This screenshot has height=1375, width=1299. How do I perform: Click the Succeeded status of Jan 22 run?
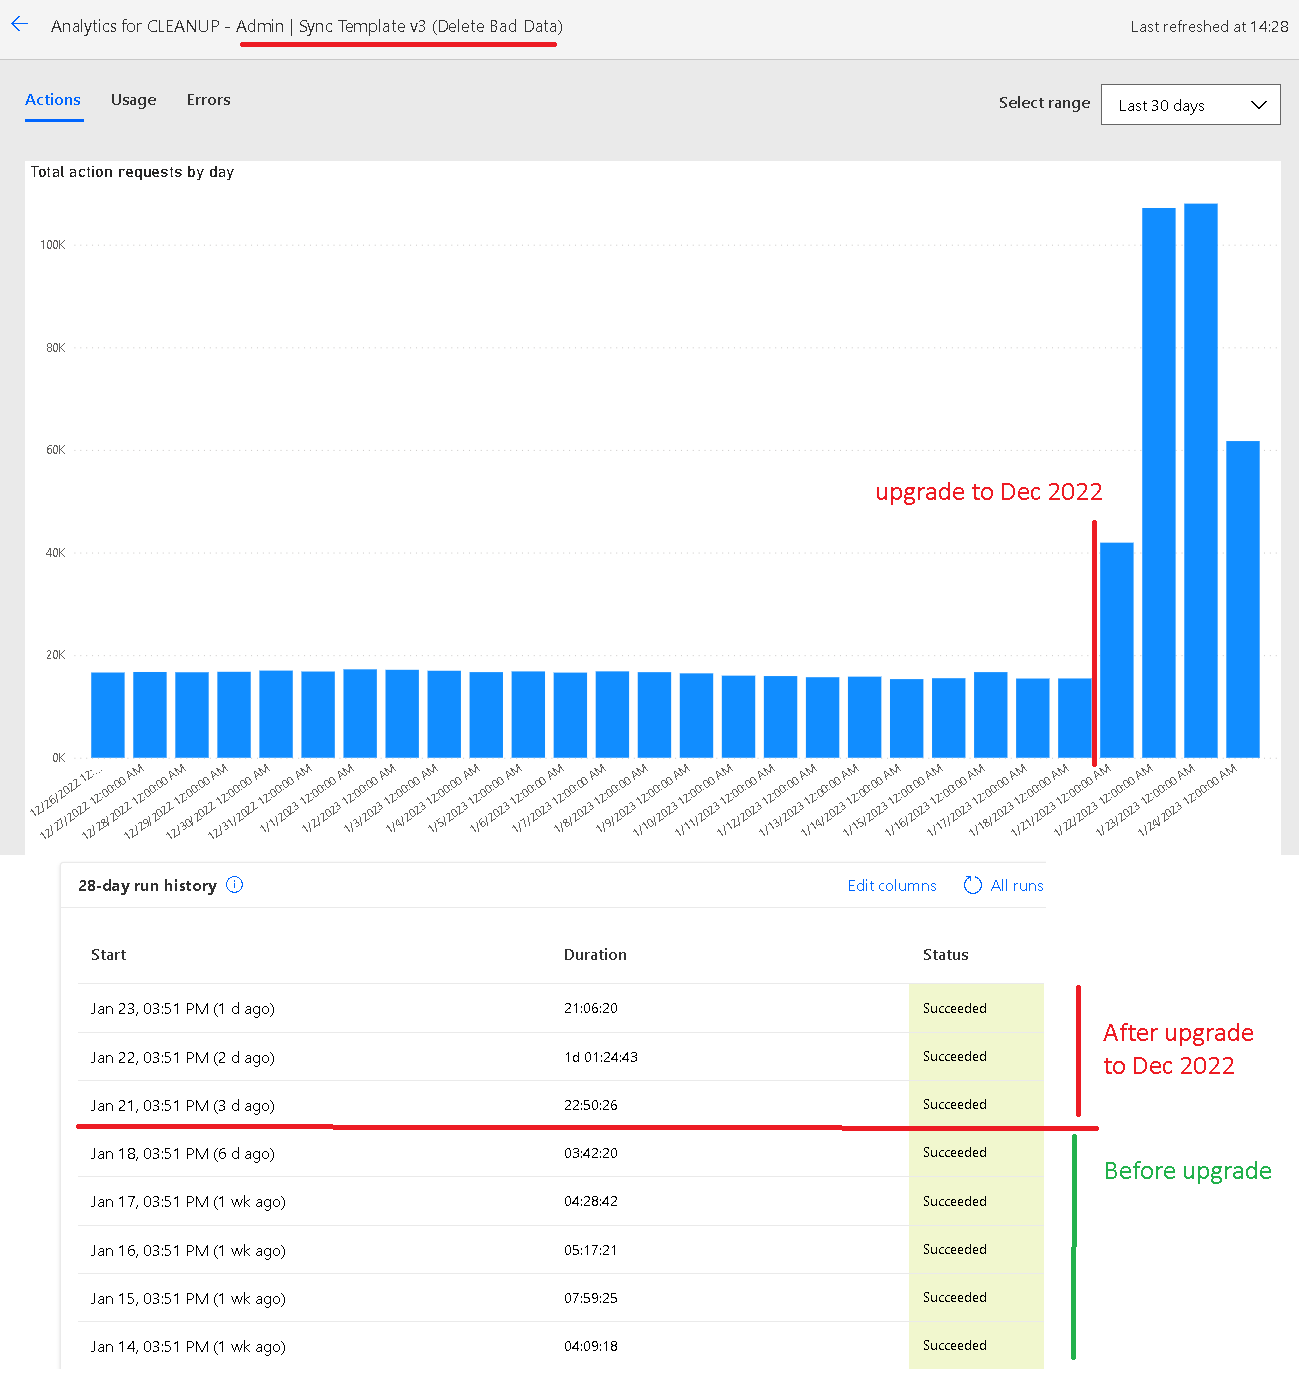(x=954, y=1056)
